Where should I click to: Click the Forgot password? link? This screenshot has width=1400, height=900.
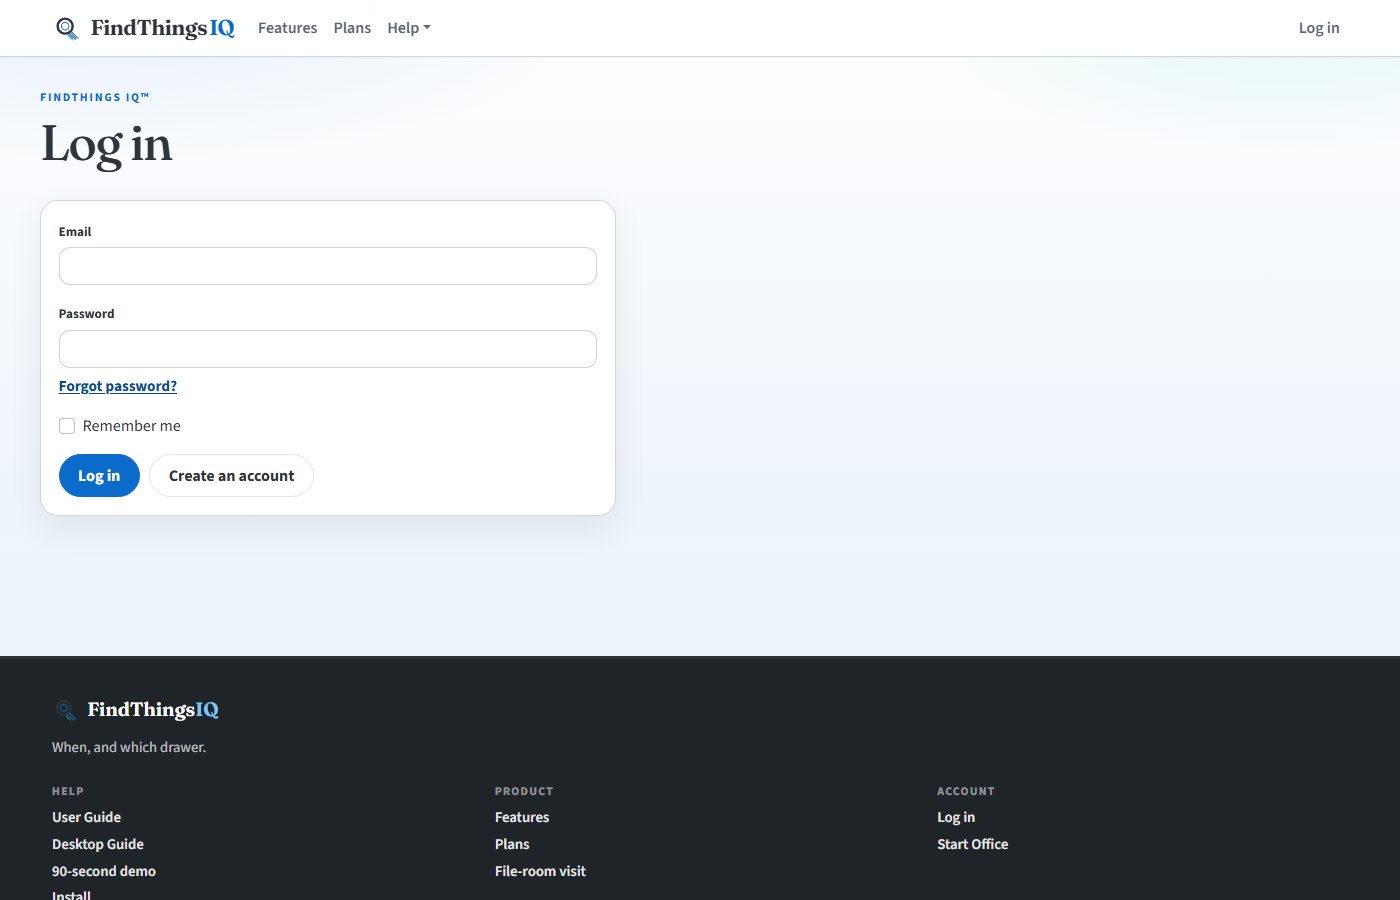(118, 386)
